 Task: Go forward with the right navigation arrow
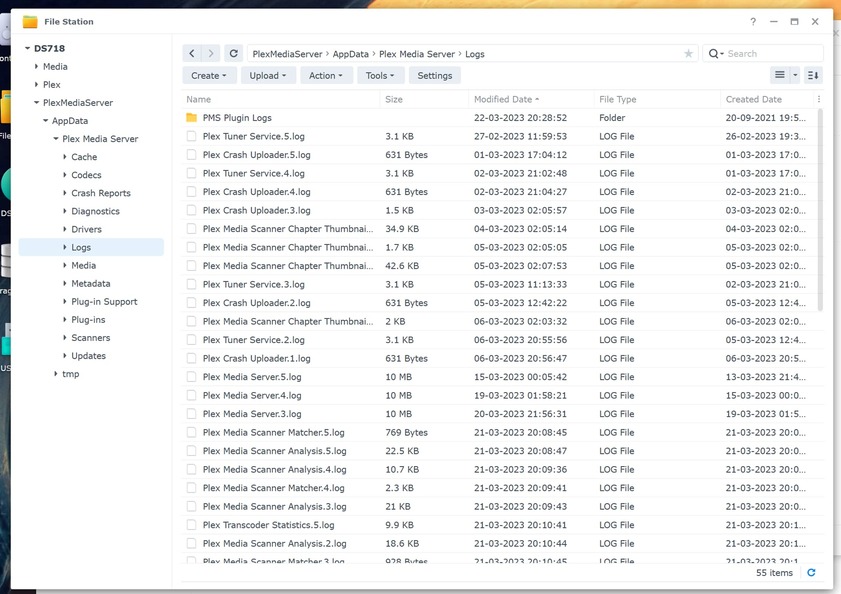coord(211,54)
